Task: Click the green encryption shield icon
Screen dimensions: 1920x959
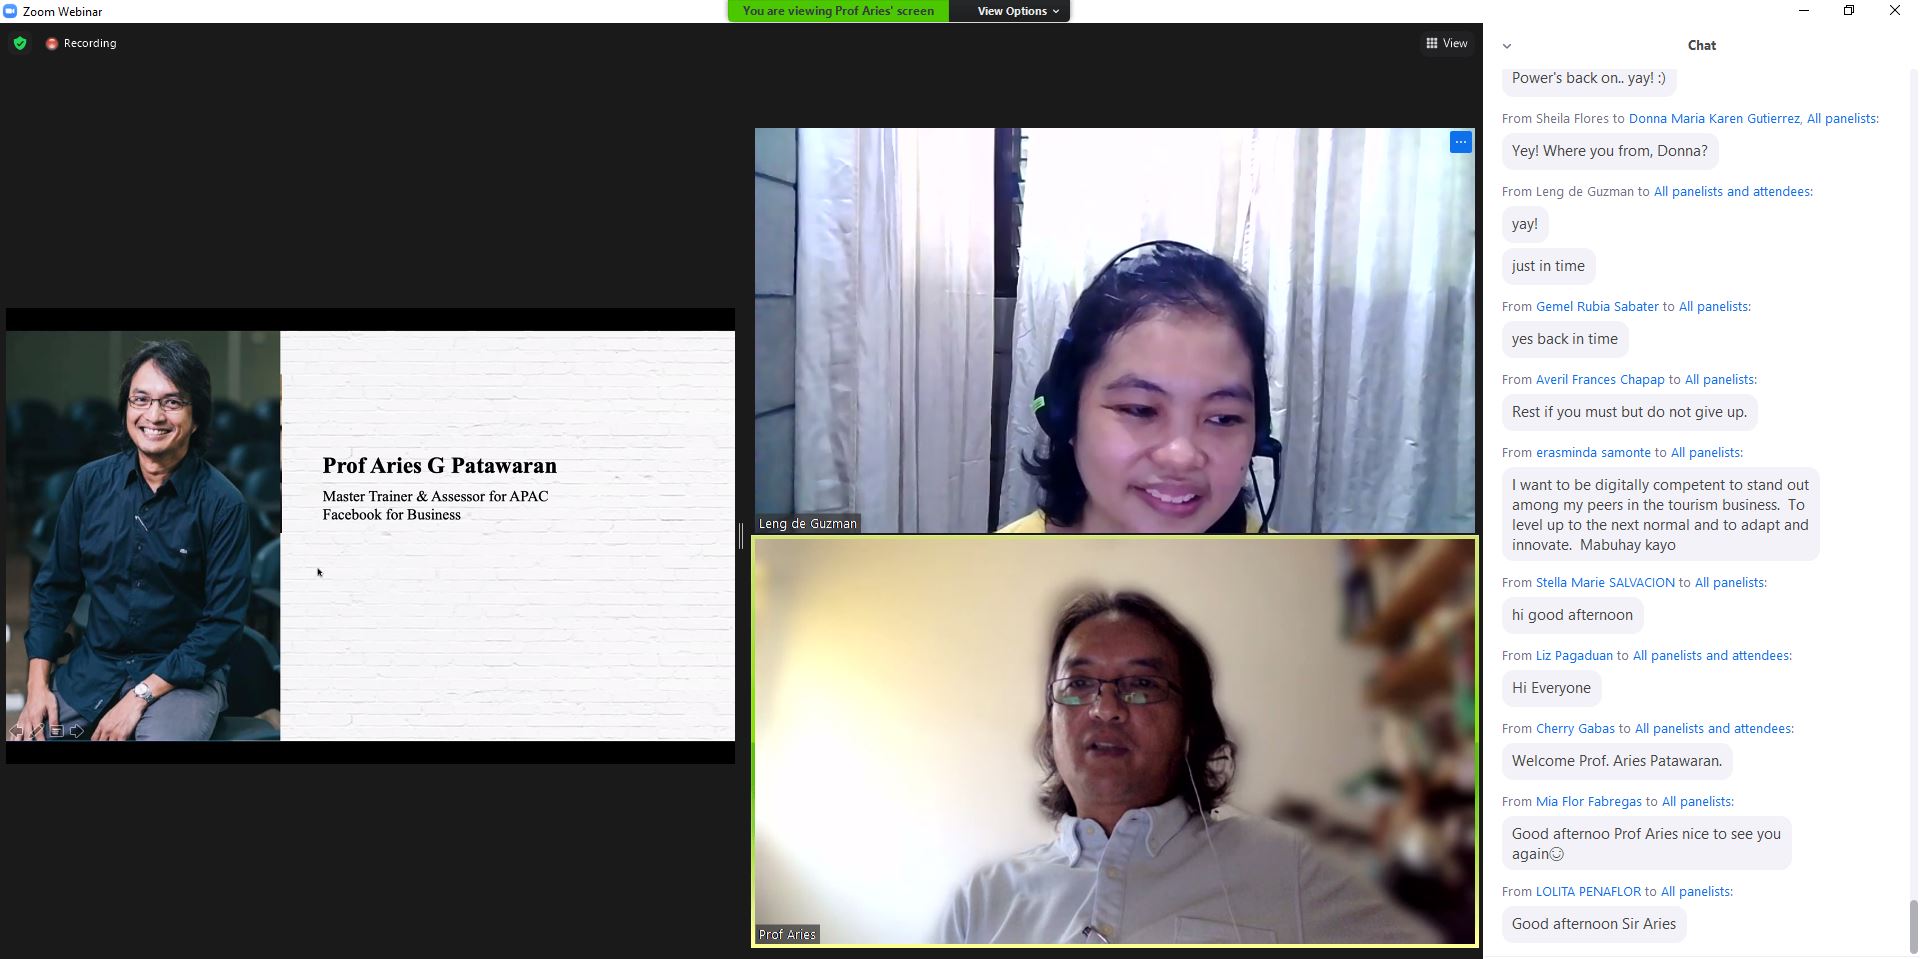Action: click(x=20, y=43)
